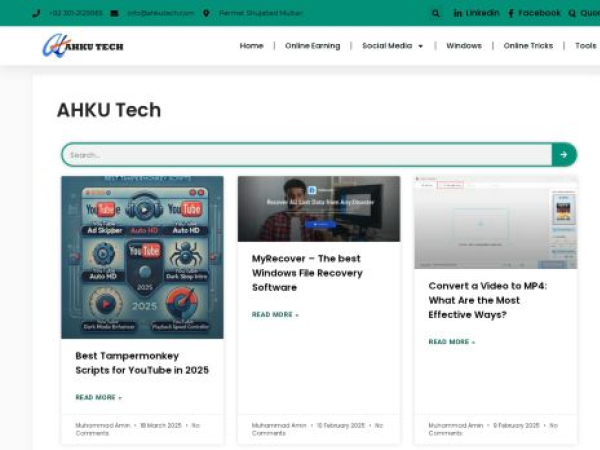Viewport: 600px width, 450px height.
Task: Click author name under Convert Video article
Action: coord(456,426)
